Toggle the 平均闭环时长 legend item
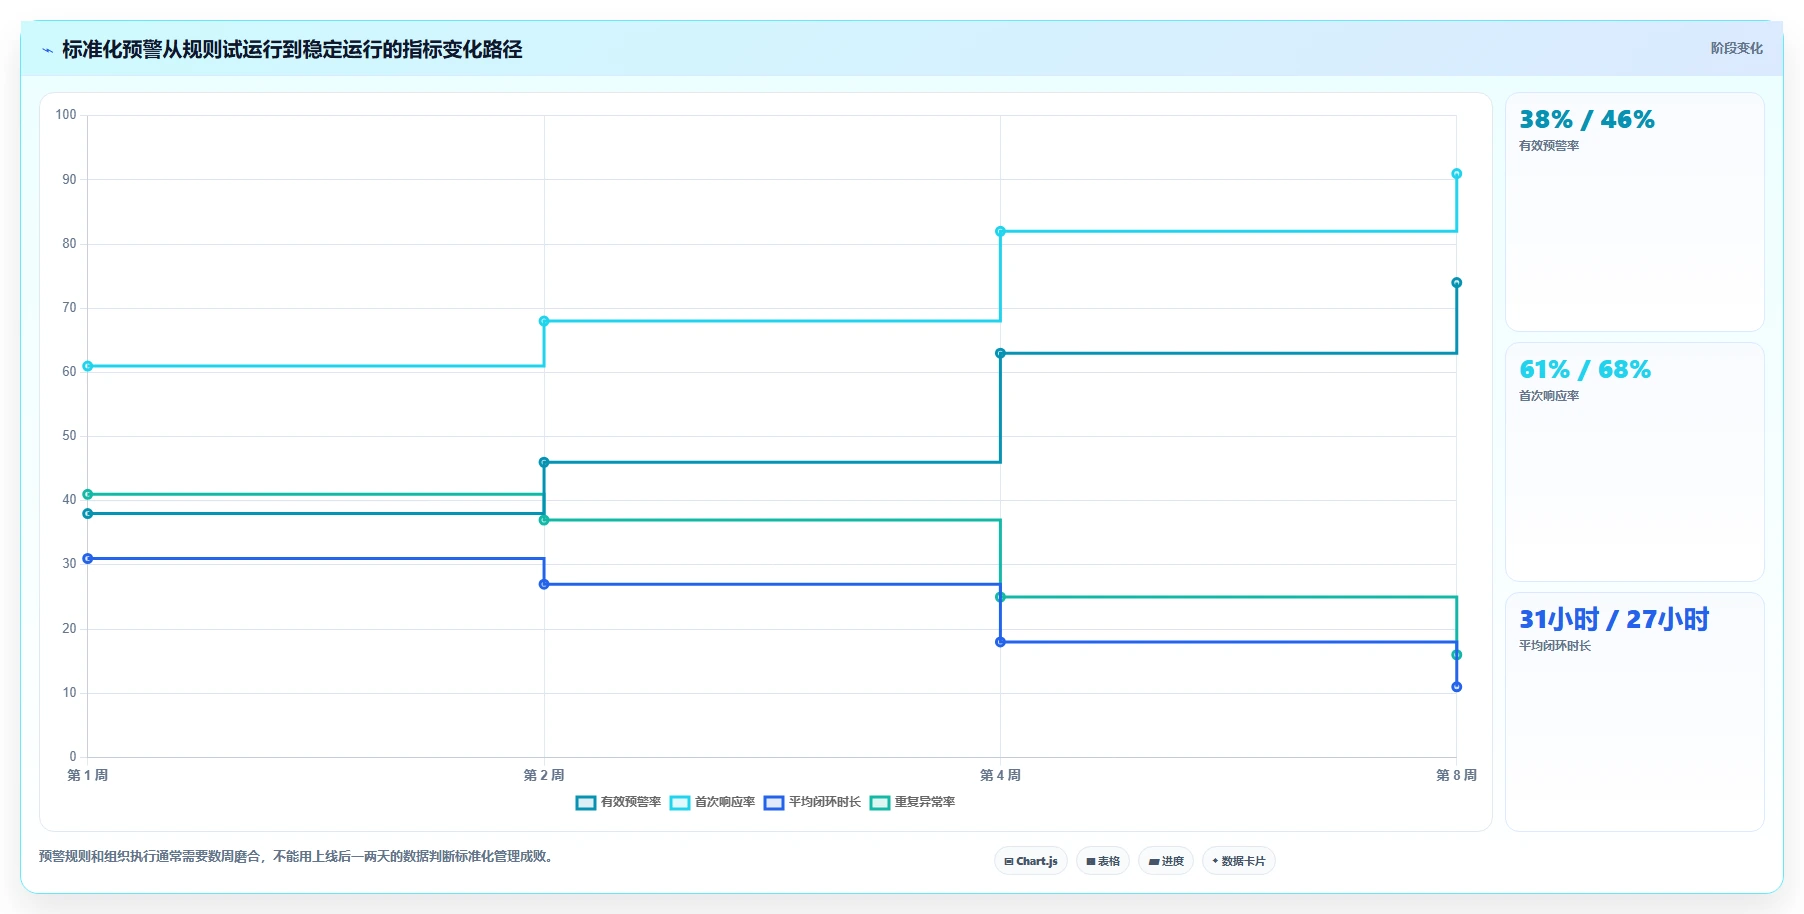 click(812, 802)
